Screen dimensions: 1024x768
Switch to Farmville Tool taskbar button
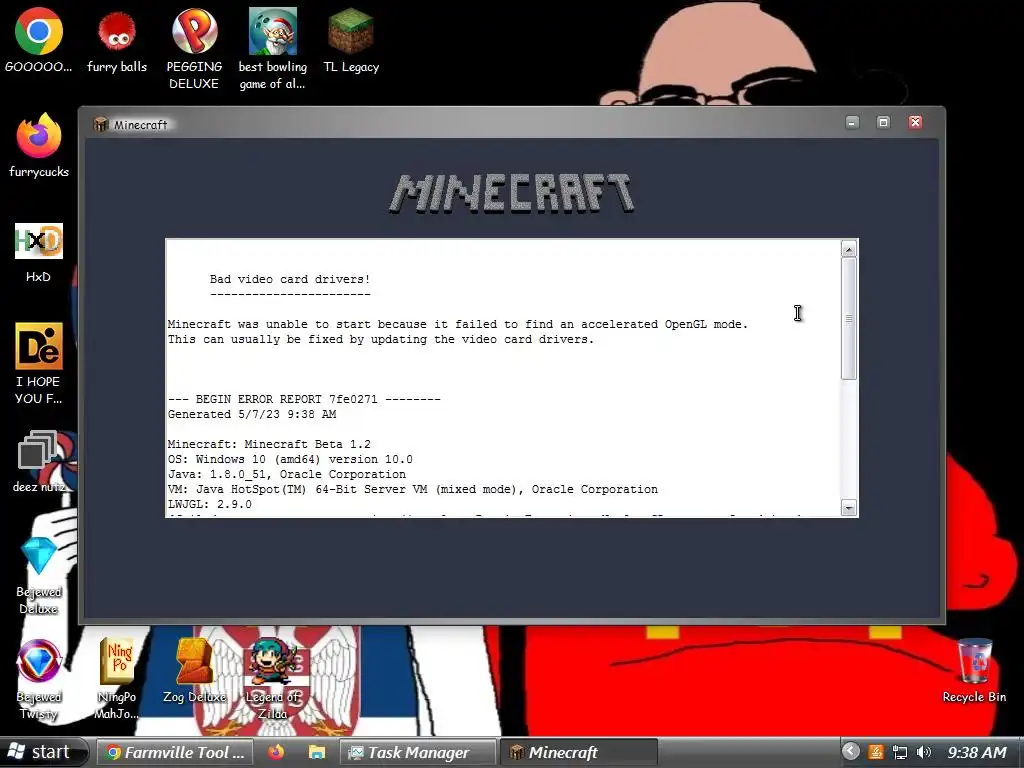pyautogui.click(x=176, y=752)
